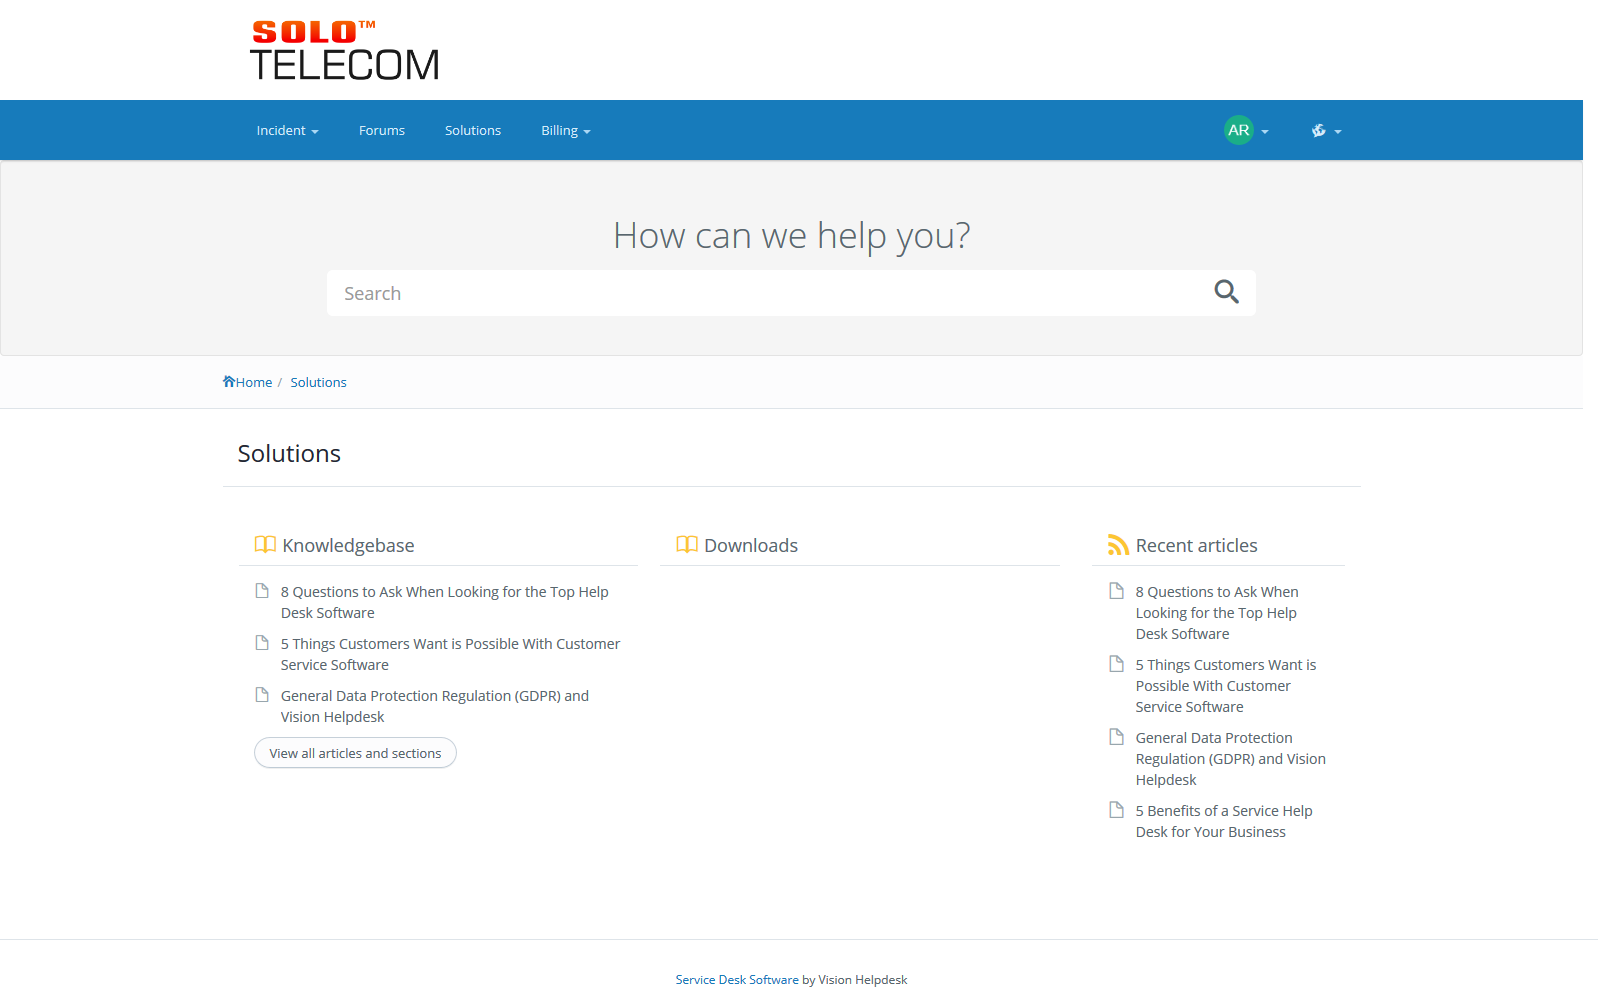Click the Solo Telecom logo
The width and height of the screenshot is (1598, 1005).
344,50
